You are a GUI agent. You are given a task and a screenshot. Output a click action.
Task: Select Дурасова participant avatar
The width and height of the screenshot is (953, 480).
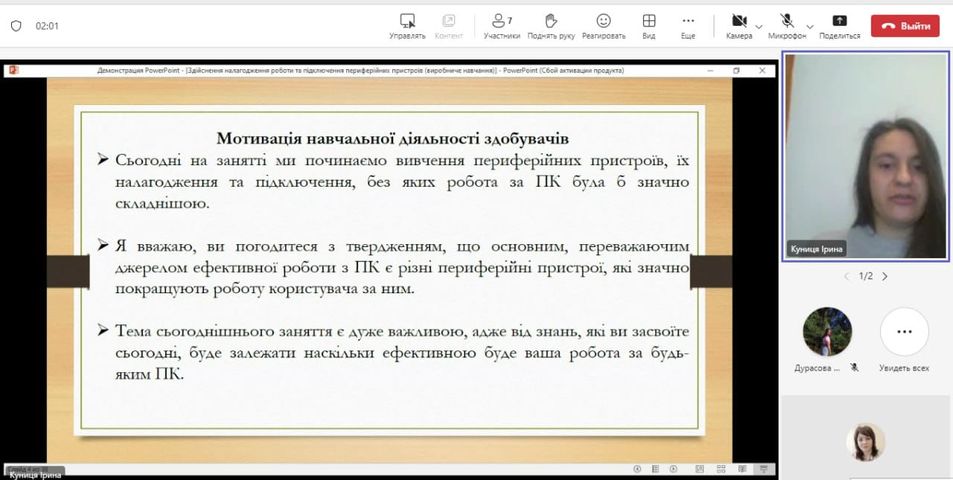tap(827, 332)
